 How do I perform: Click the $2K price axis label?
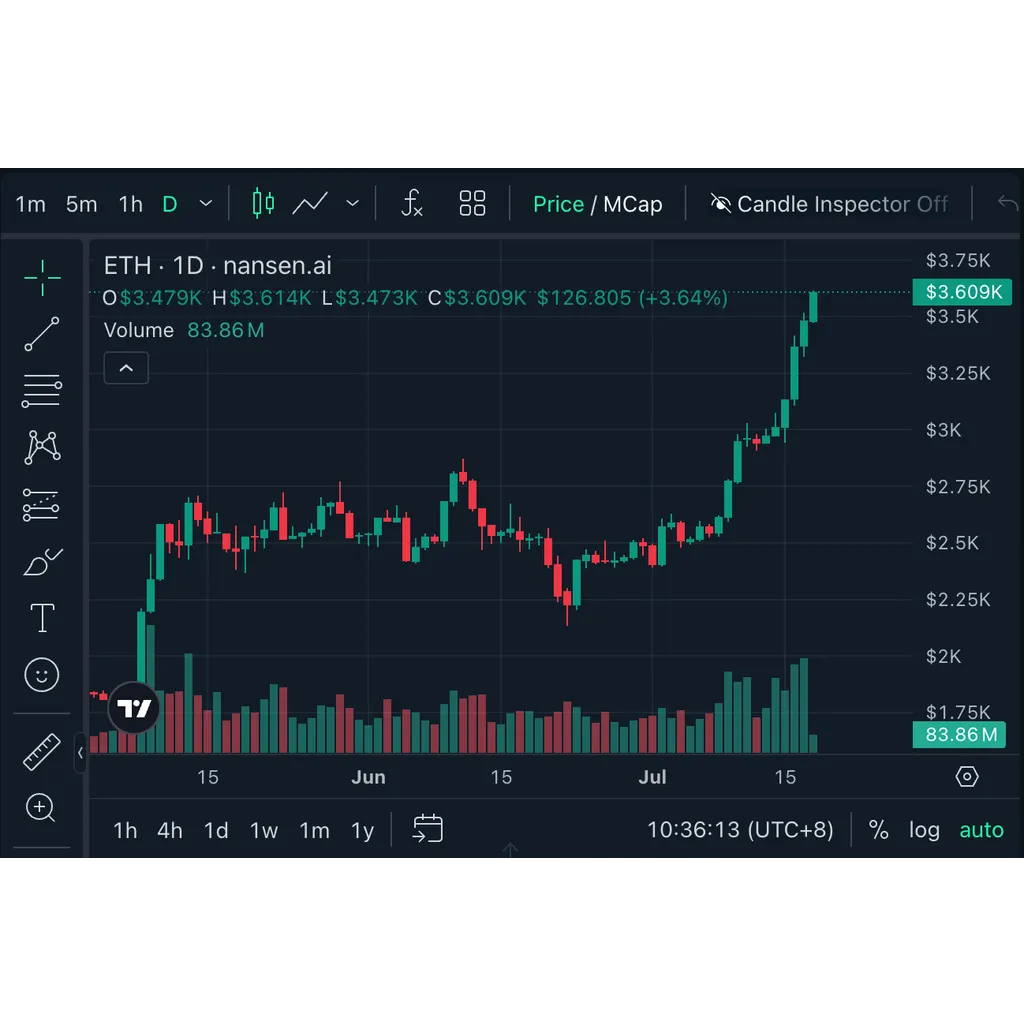point(943,656)
